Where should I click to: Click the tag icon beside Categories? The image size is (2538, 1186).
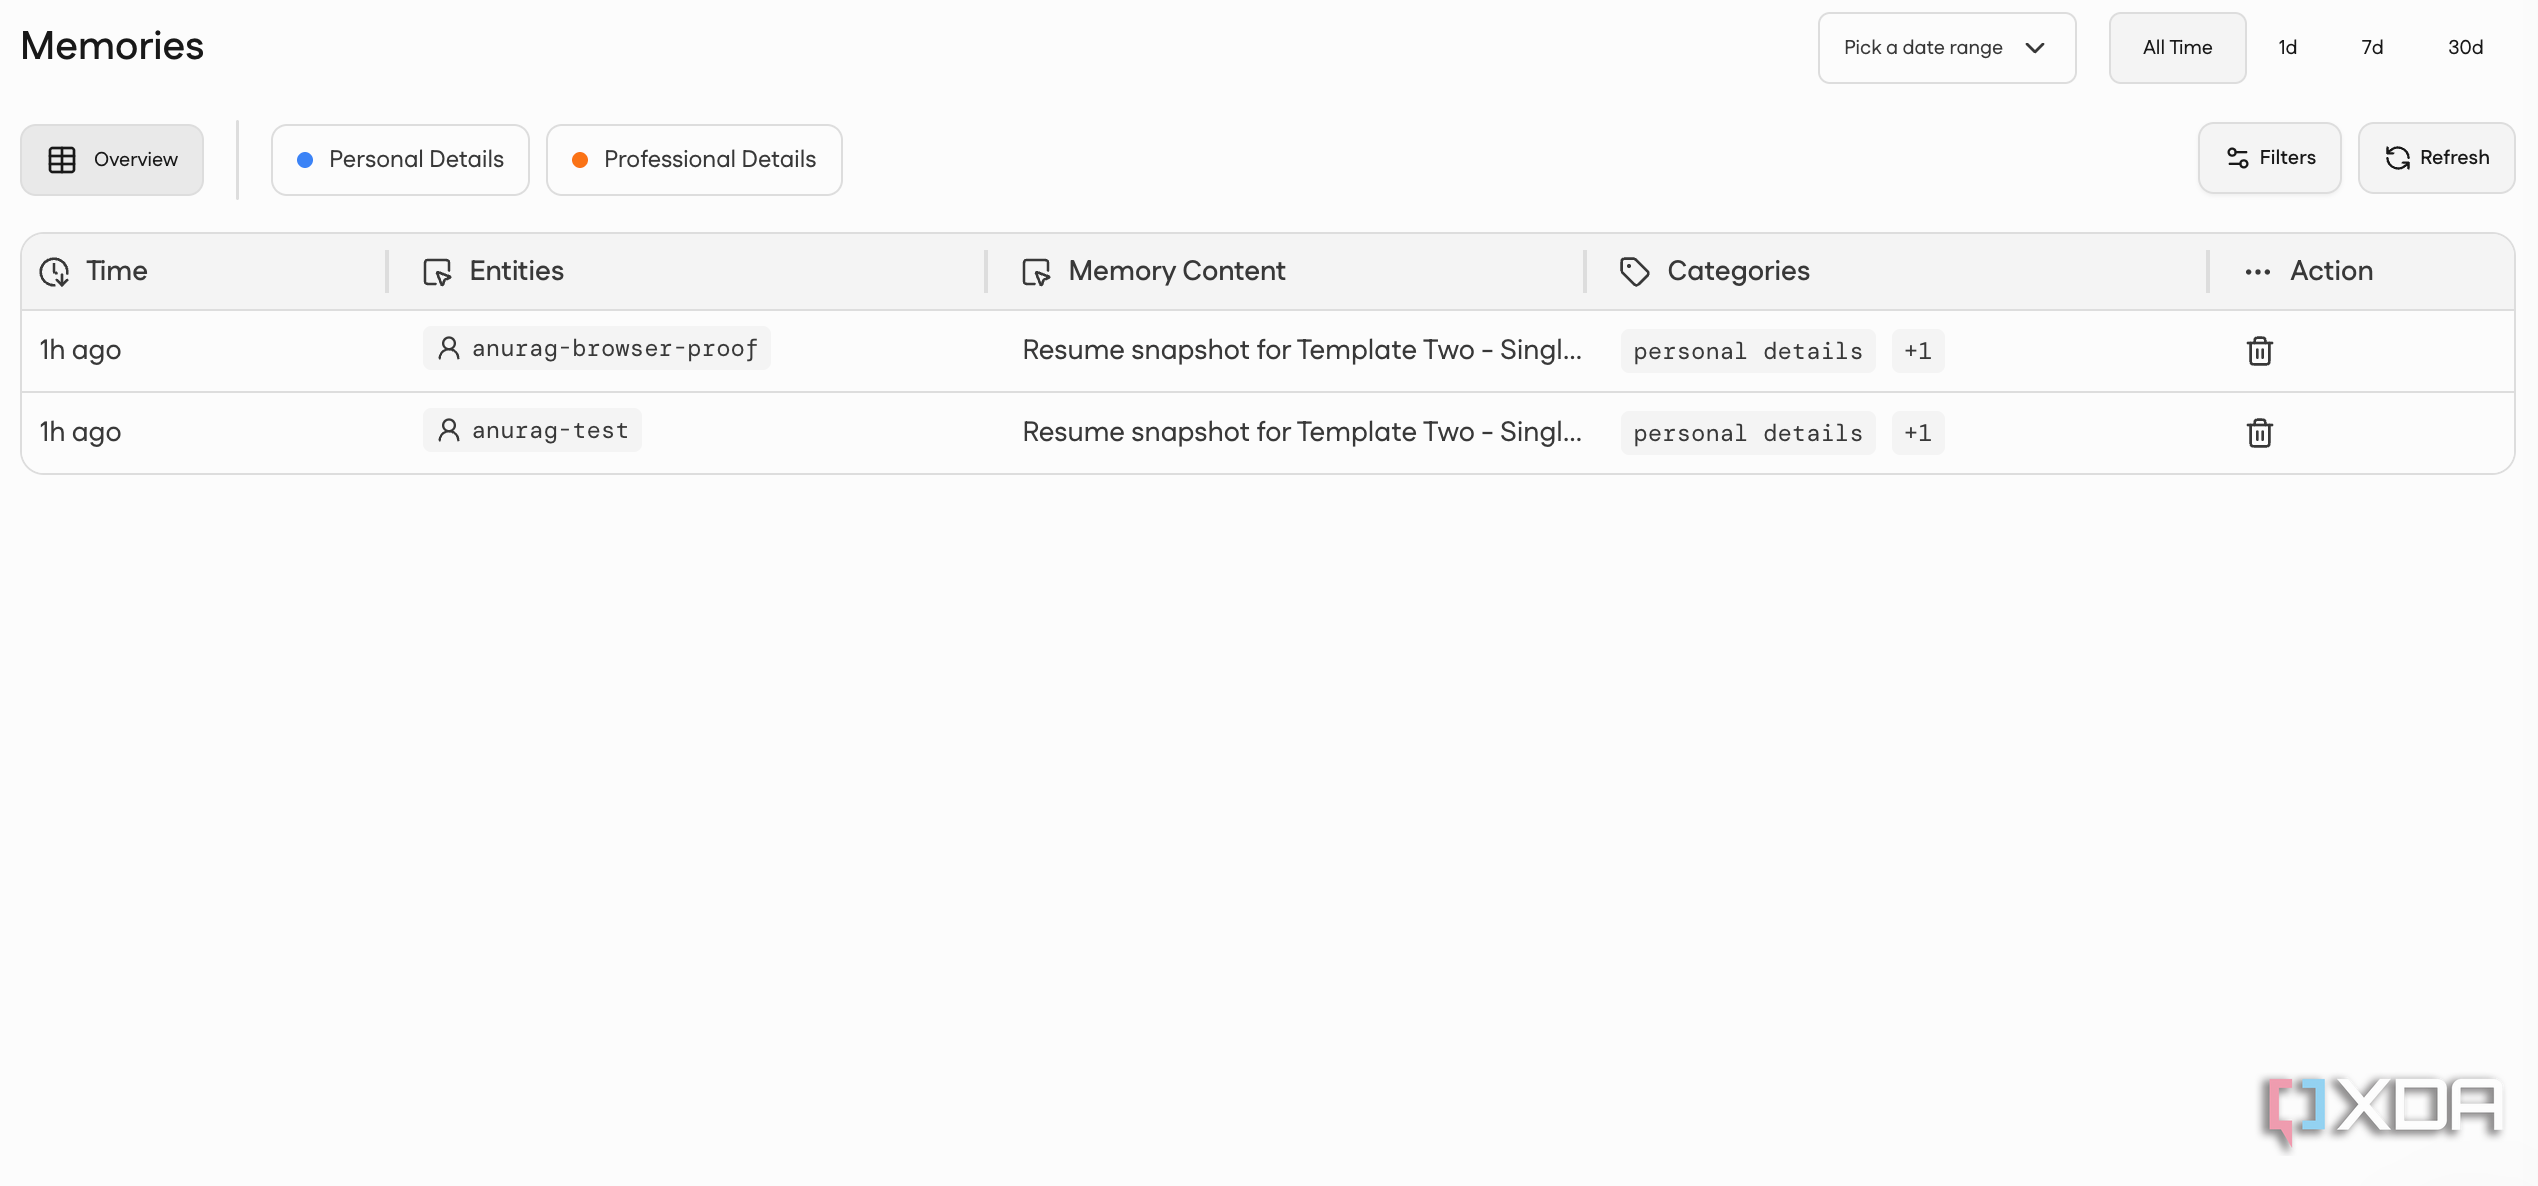tap(1634, 272)
